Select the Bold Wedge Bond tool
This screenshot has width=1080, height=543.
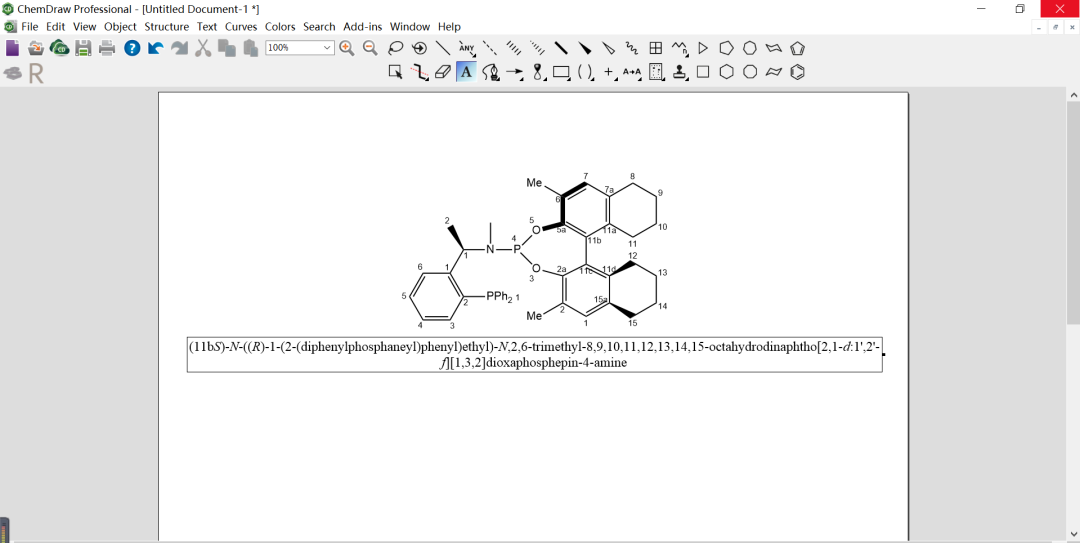pyautogui.click(x=585, y=48)
